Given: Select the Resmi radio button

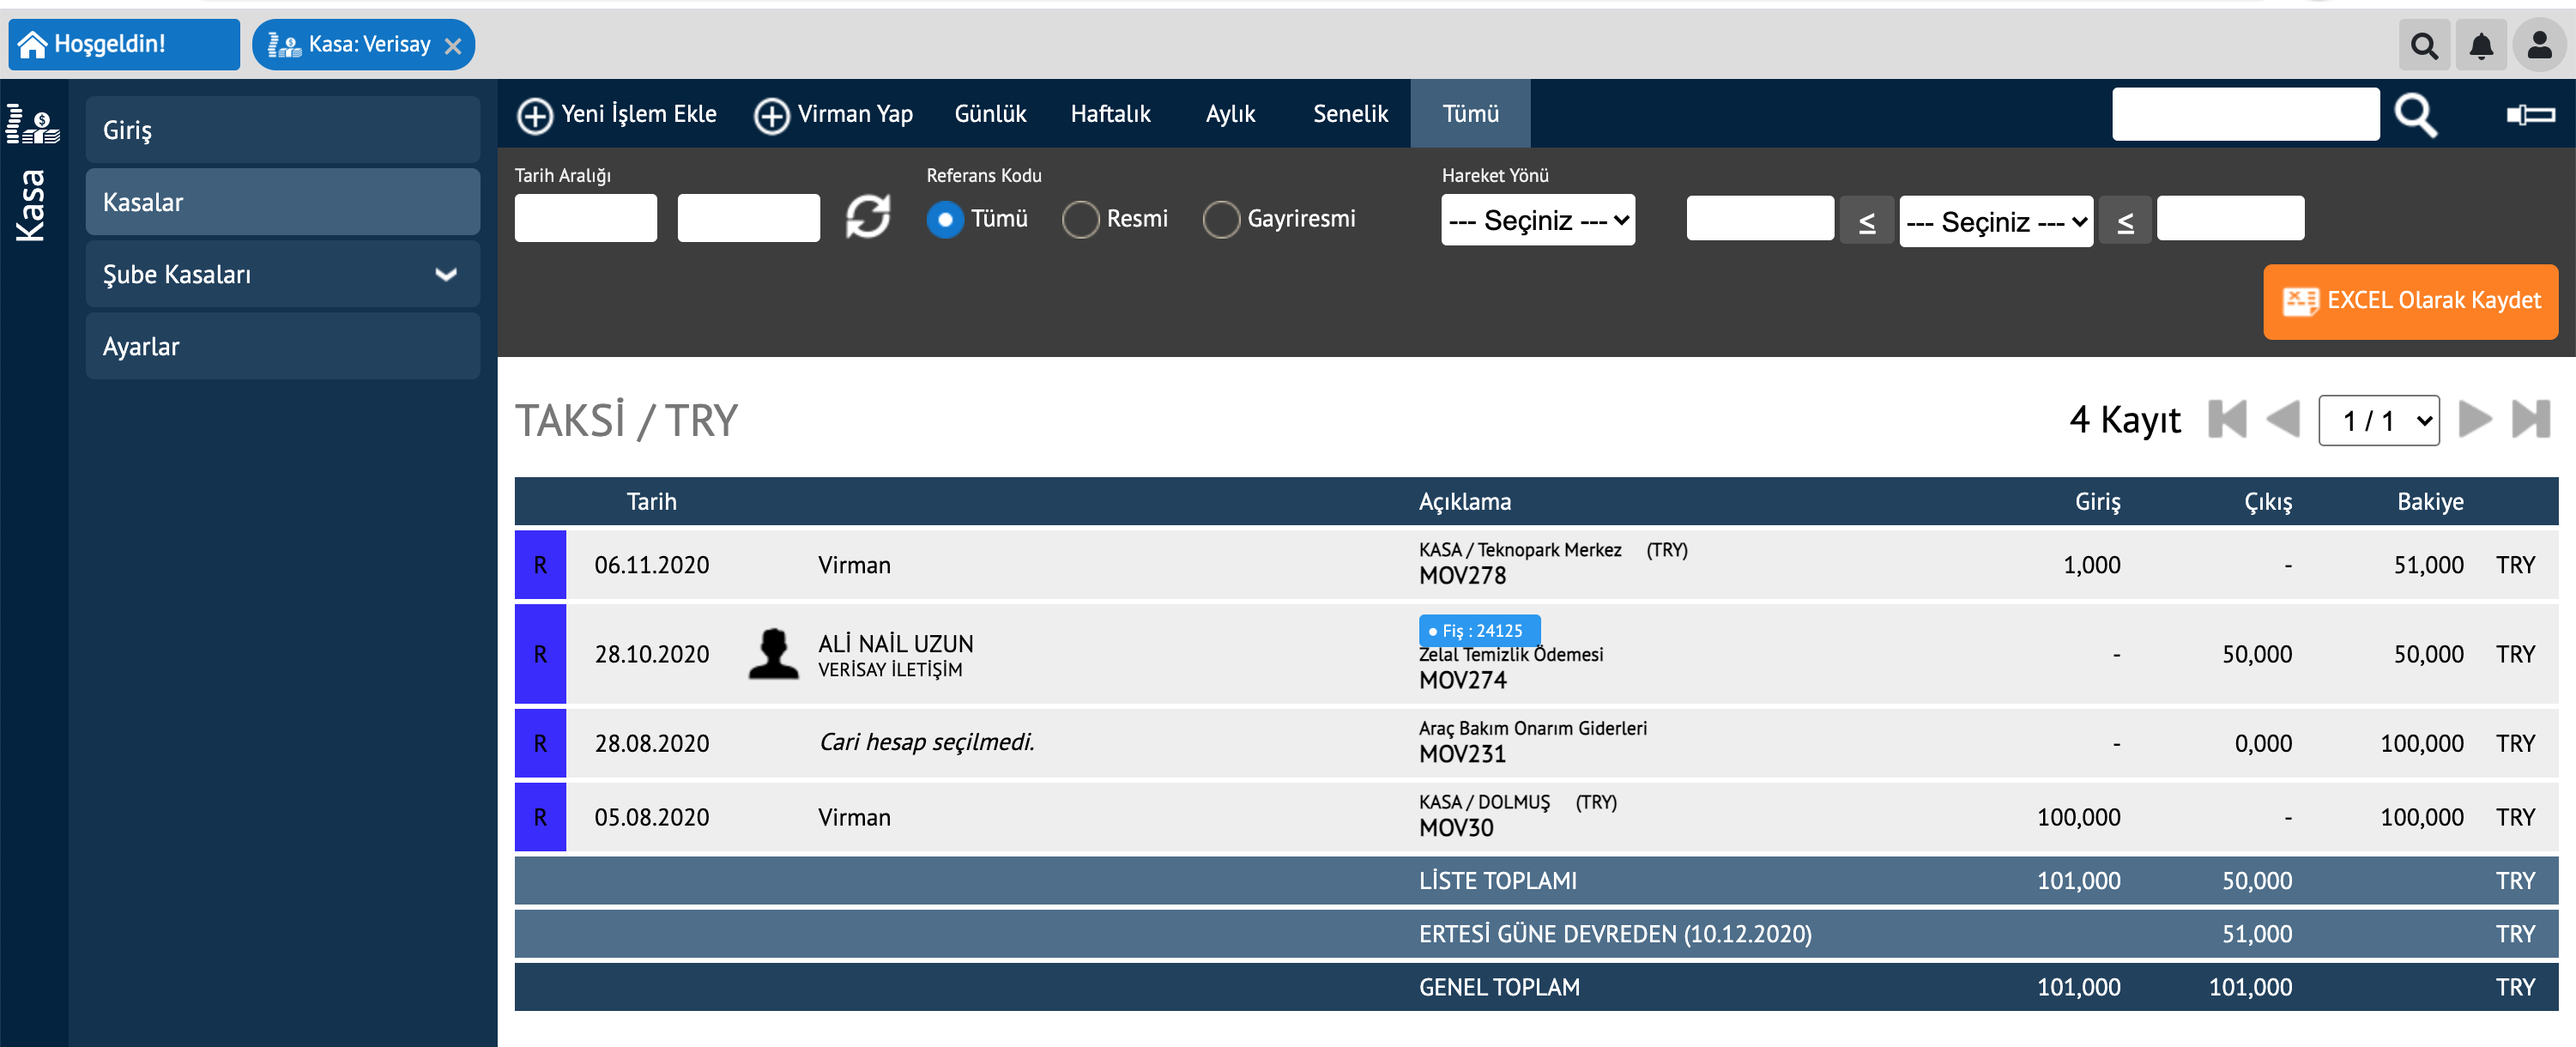Looking at the screenshot, I should 1080,219.
